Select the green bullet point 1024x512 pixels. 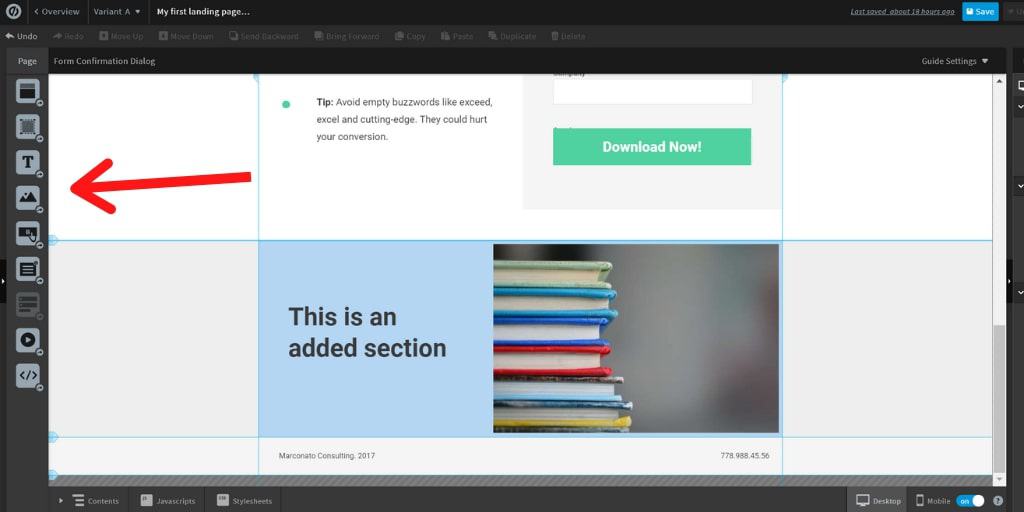pyautogui.click(x=285, y=104)
